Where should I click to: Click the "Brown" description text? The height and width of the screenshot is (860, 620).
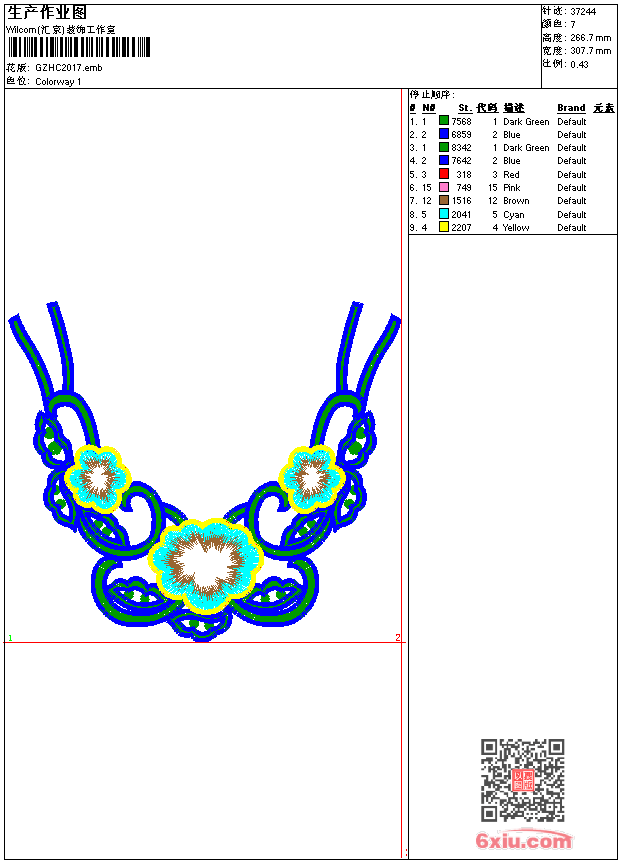[516, 201]
